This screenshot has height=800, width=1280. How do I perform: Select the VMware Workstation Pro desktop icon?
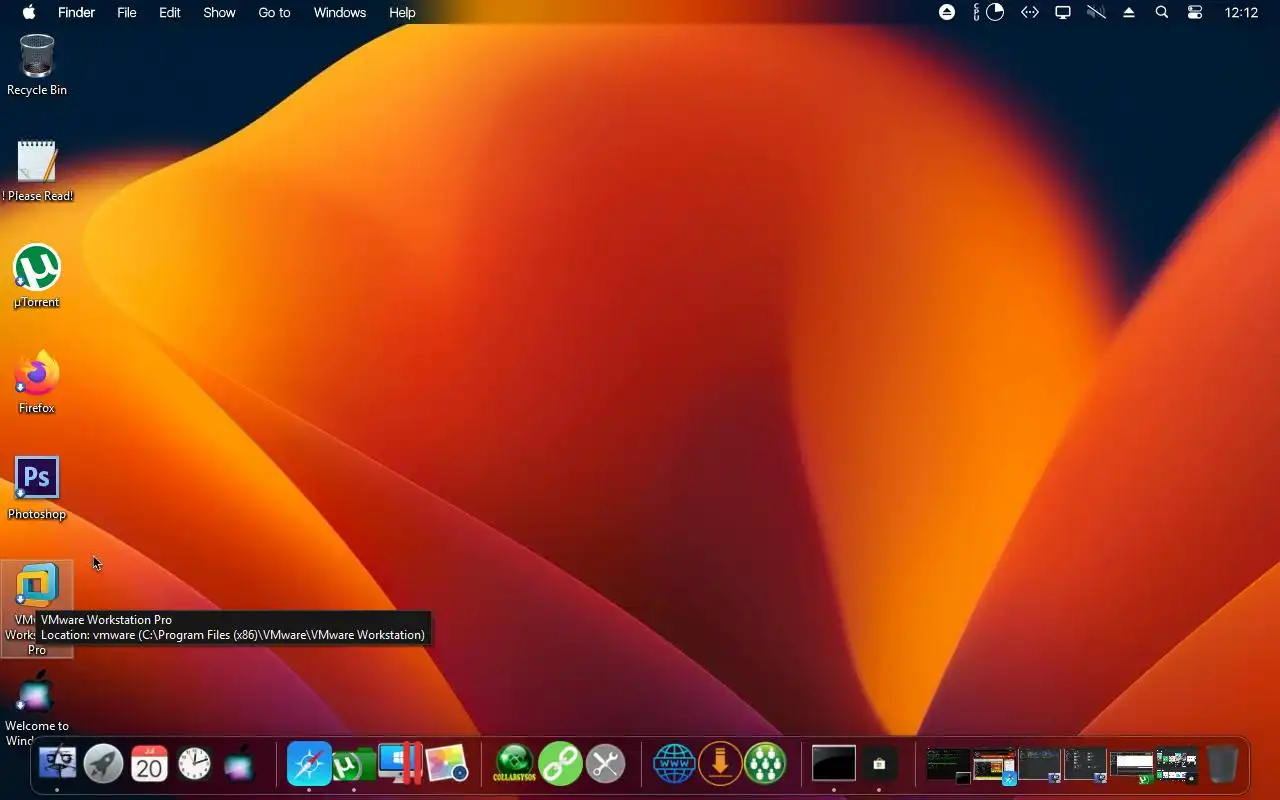click(37, 608)
